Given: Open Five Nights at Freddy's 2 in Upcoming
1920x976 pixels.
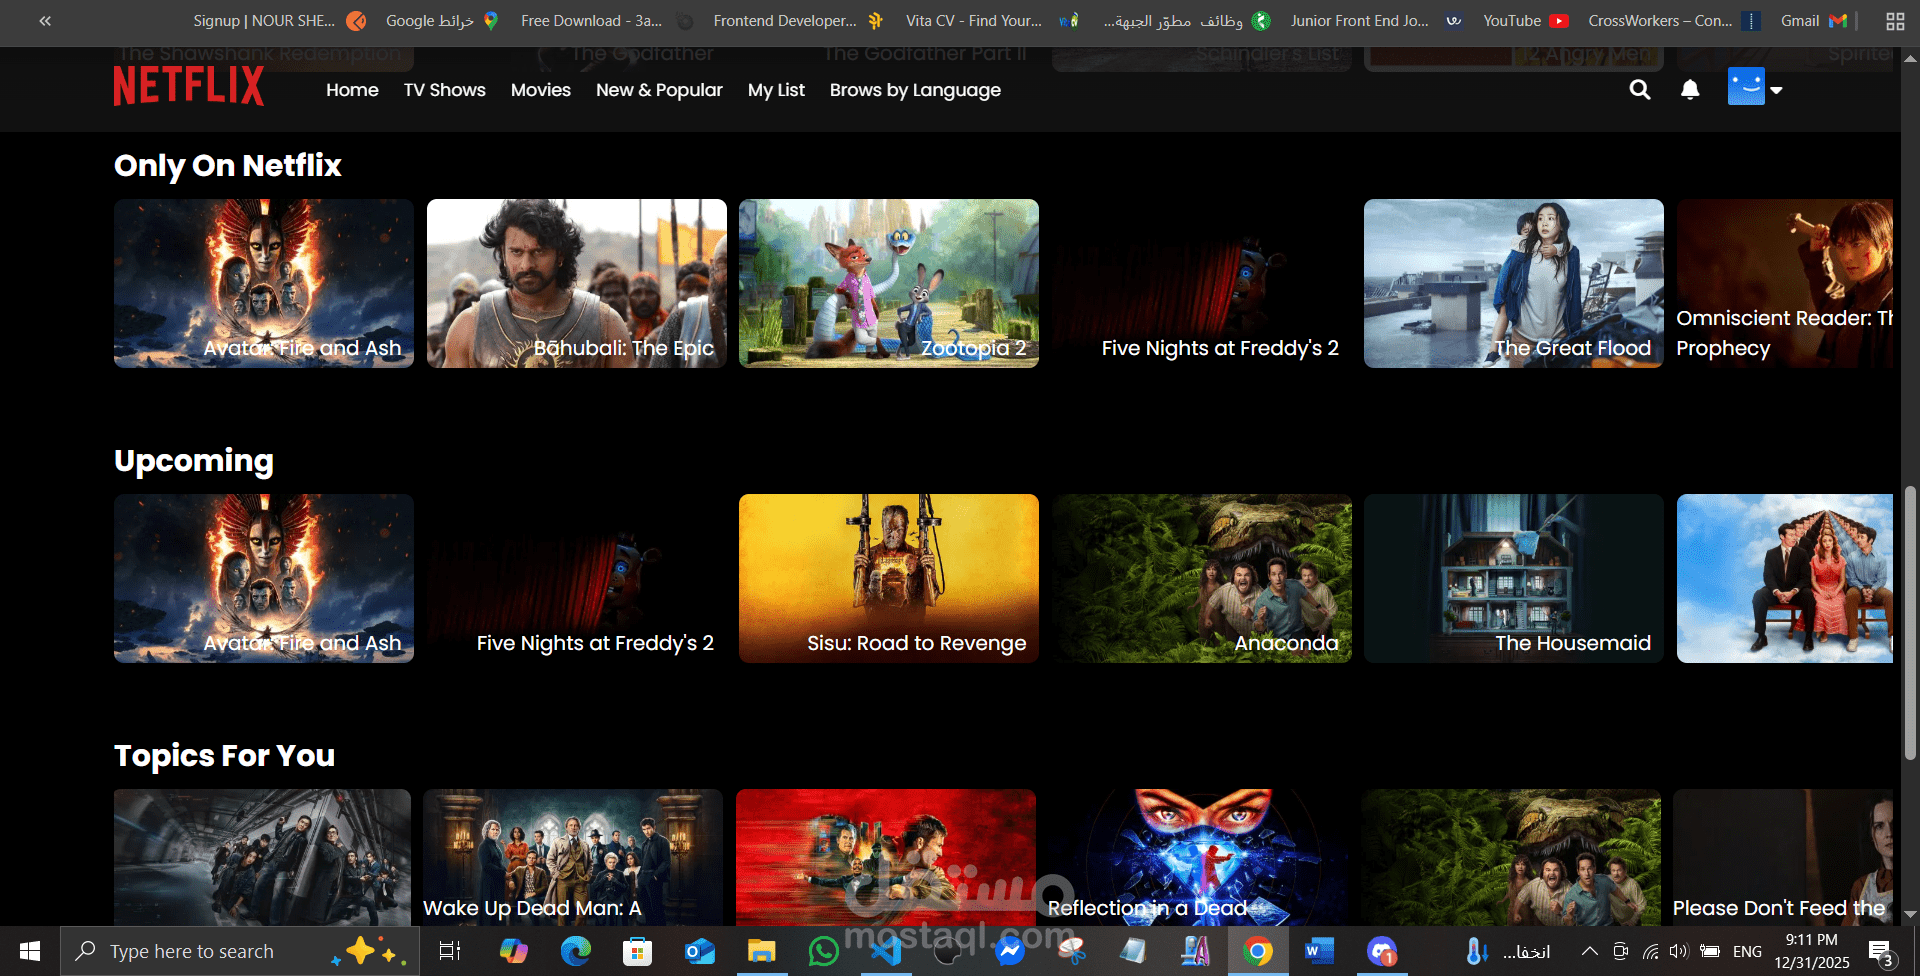Looking at the screenshot, I should 577,578.
